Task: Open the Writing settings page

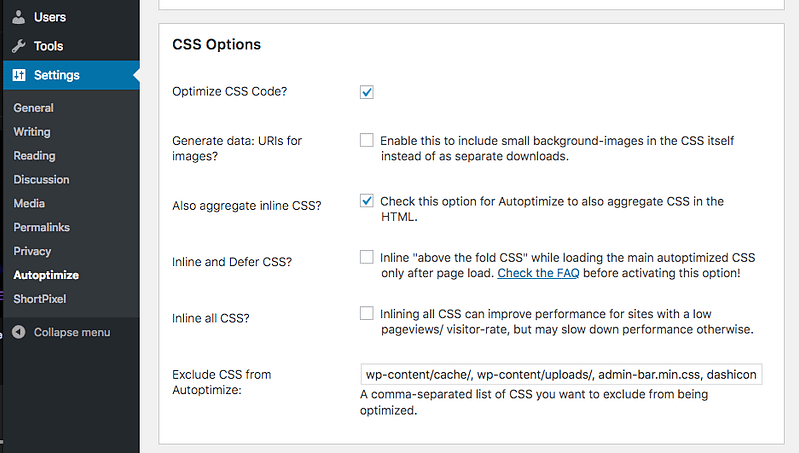Action: [32, 132]
